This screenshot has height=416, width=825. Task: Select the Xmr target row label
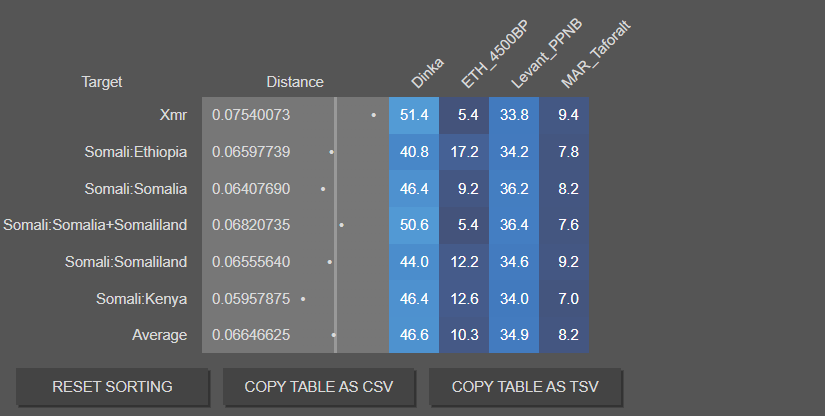[173, 115]
